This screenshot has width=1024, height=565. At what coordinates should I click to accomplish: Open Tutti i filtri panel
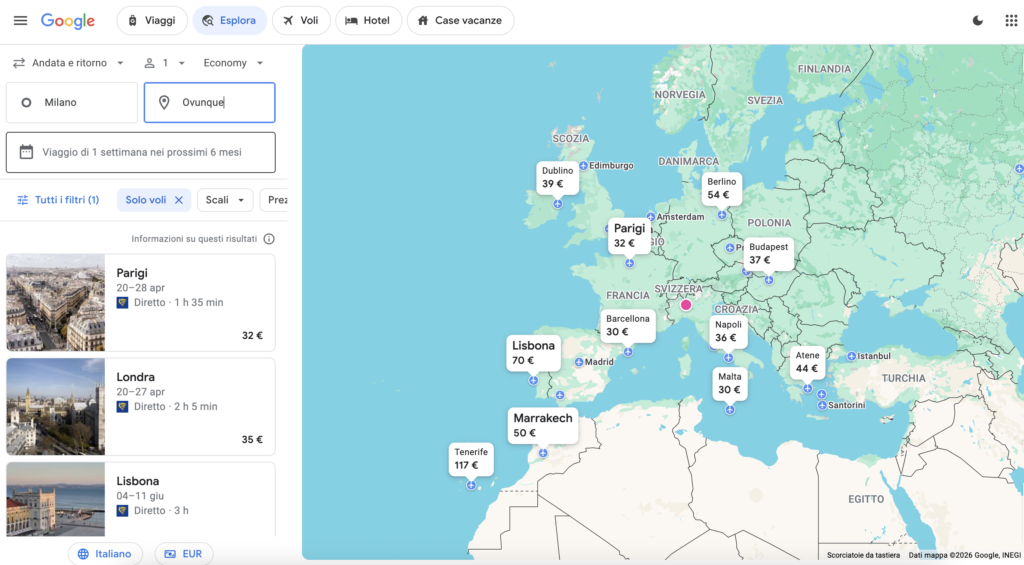pyautogui.click(x=58, y=200)
